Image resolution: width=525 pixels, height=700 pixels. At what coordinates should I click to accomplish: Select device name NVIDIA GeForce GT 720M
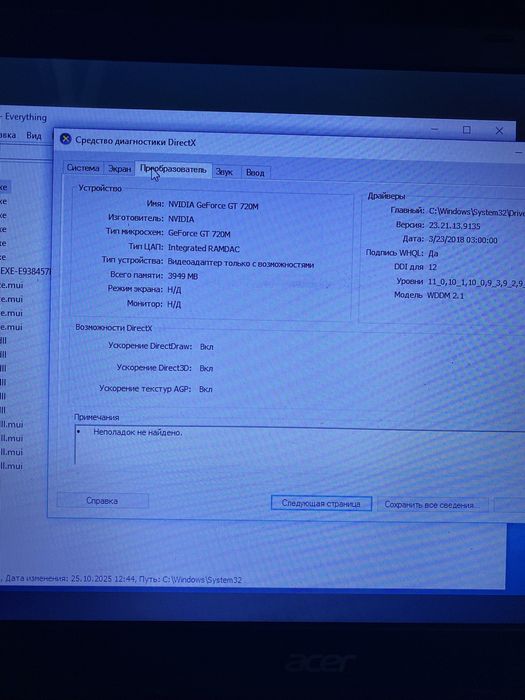[x=213, y=206]
